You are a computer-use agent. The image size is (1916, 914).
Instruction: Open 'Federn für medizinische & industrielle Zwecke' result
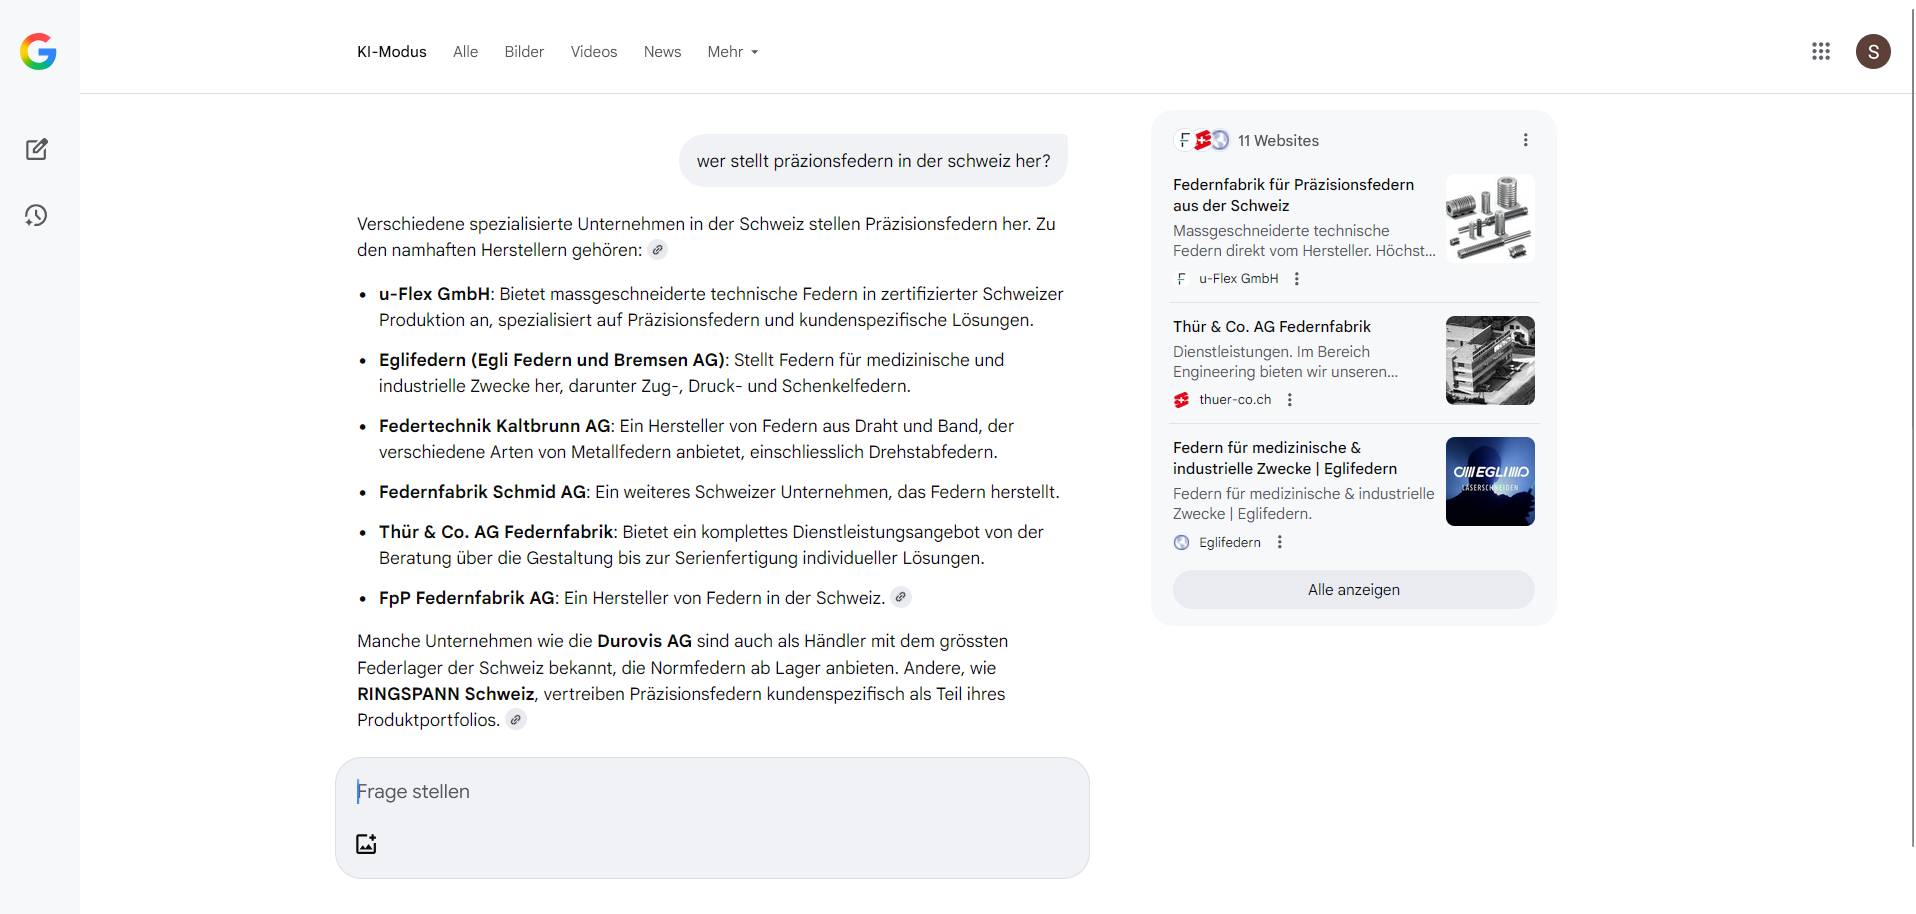click(x=1285, y=458)
